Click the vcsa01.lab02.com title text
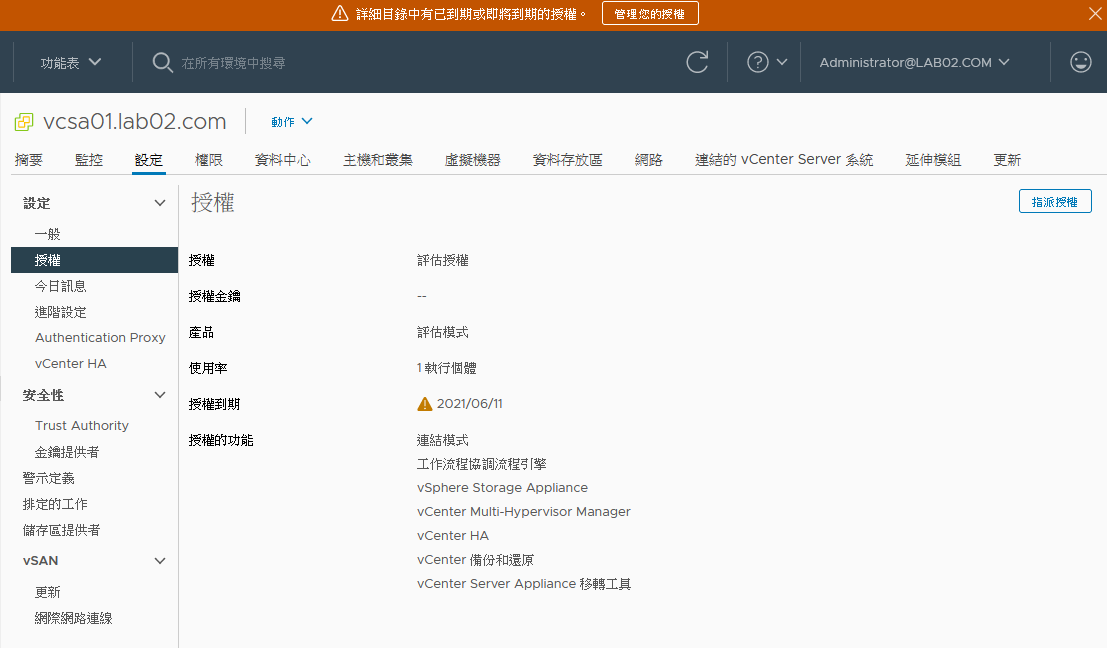The width and height of the screenshot is (1107, 648). pos(134,121)
